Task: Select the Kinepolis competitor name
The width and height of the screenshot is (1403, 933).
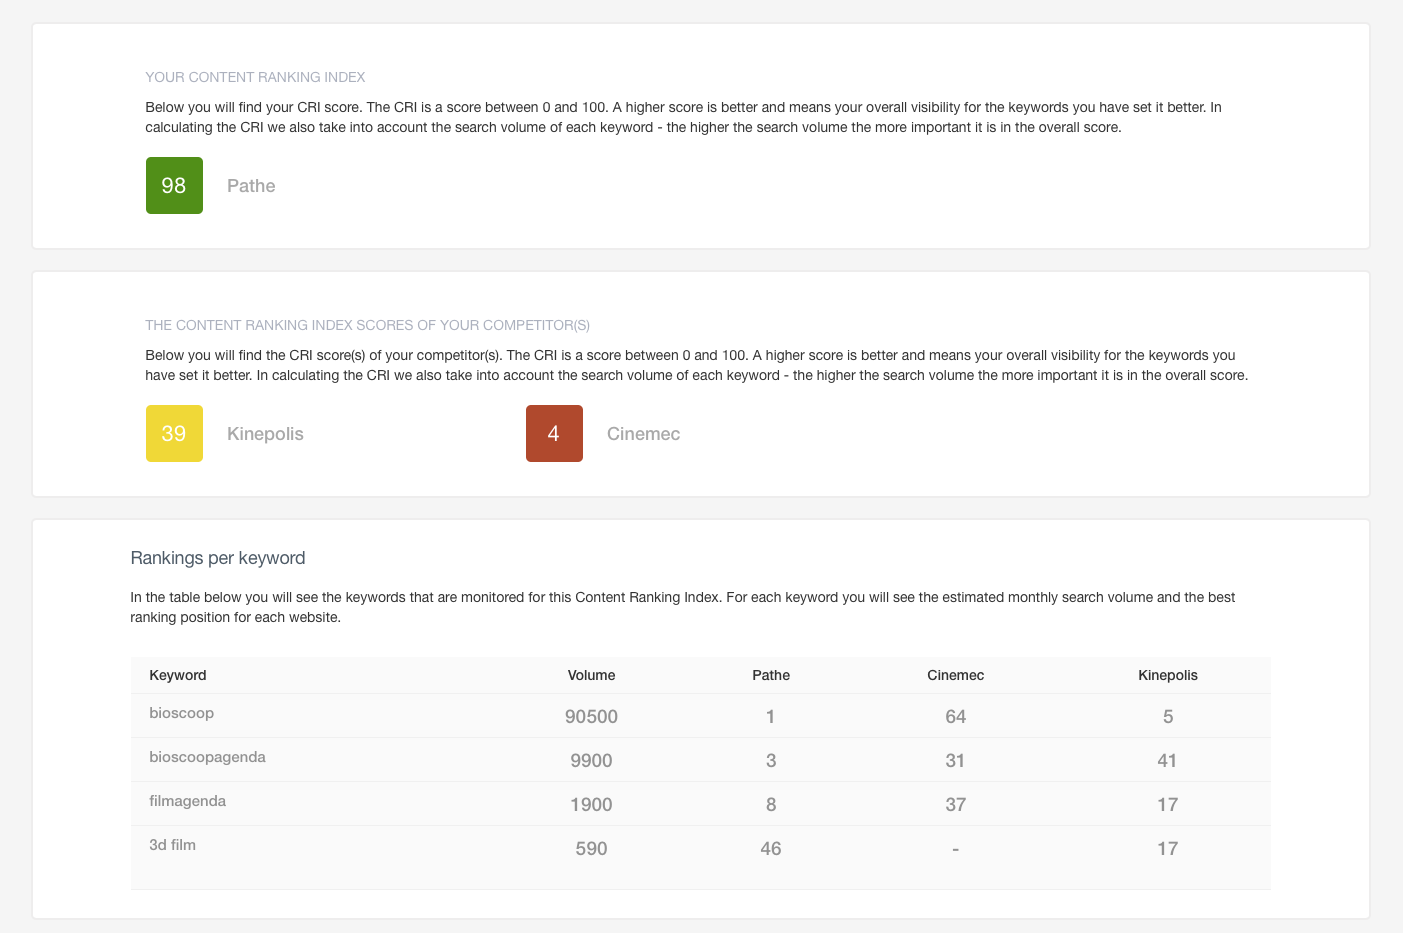Action: (x=265, y=434)
